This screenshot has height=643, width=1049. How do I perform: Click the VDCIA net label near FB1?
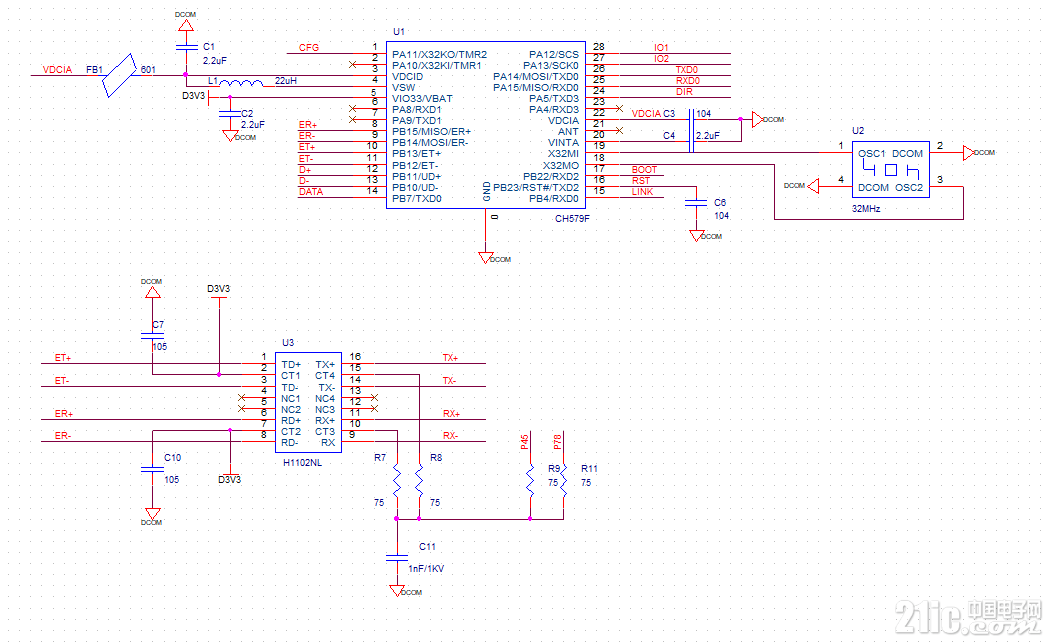coord(58,70)
